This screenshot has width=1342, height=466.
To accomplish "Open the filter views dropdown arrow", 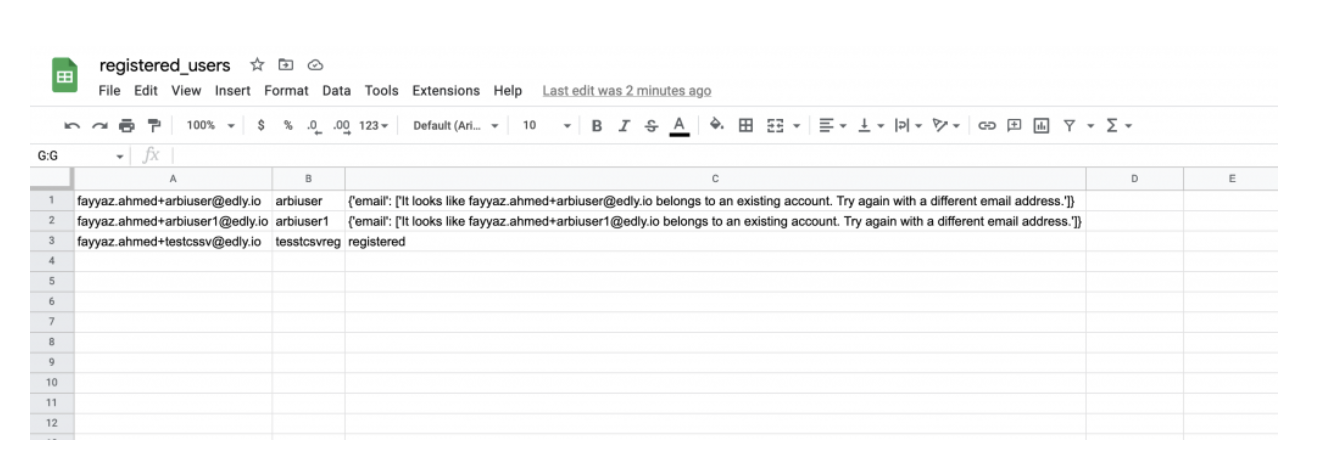I will [1090, 126].
